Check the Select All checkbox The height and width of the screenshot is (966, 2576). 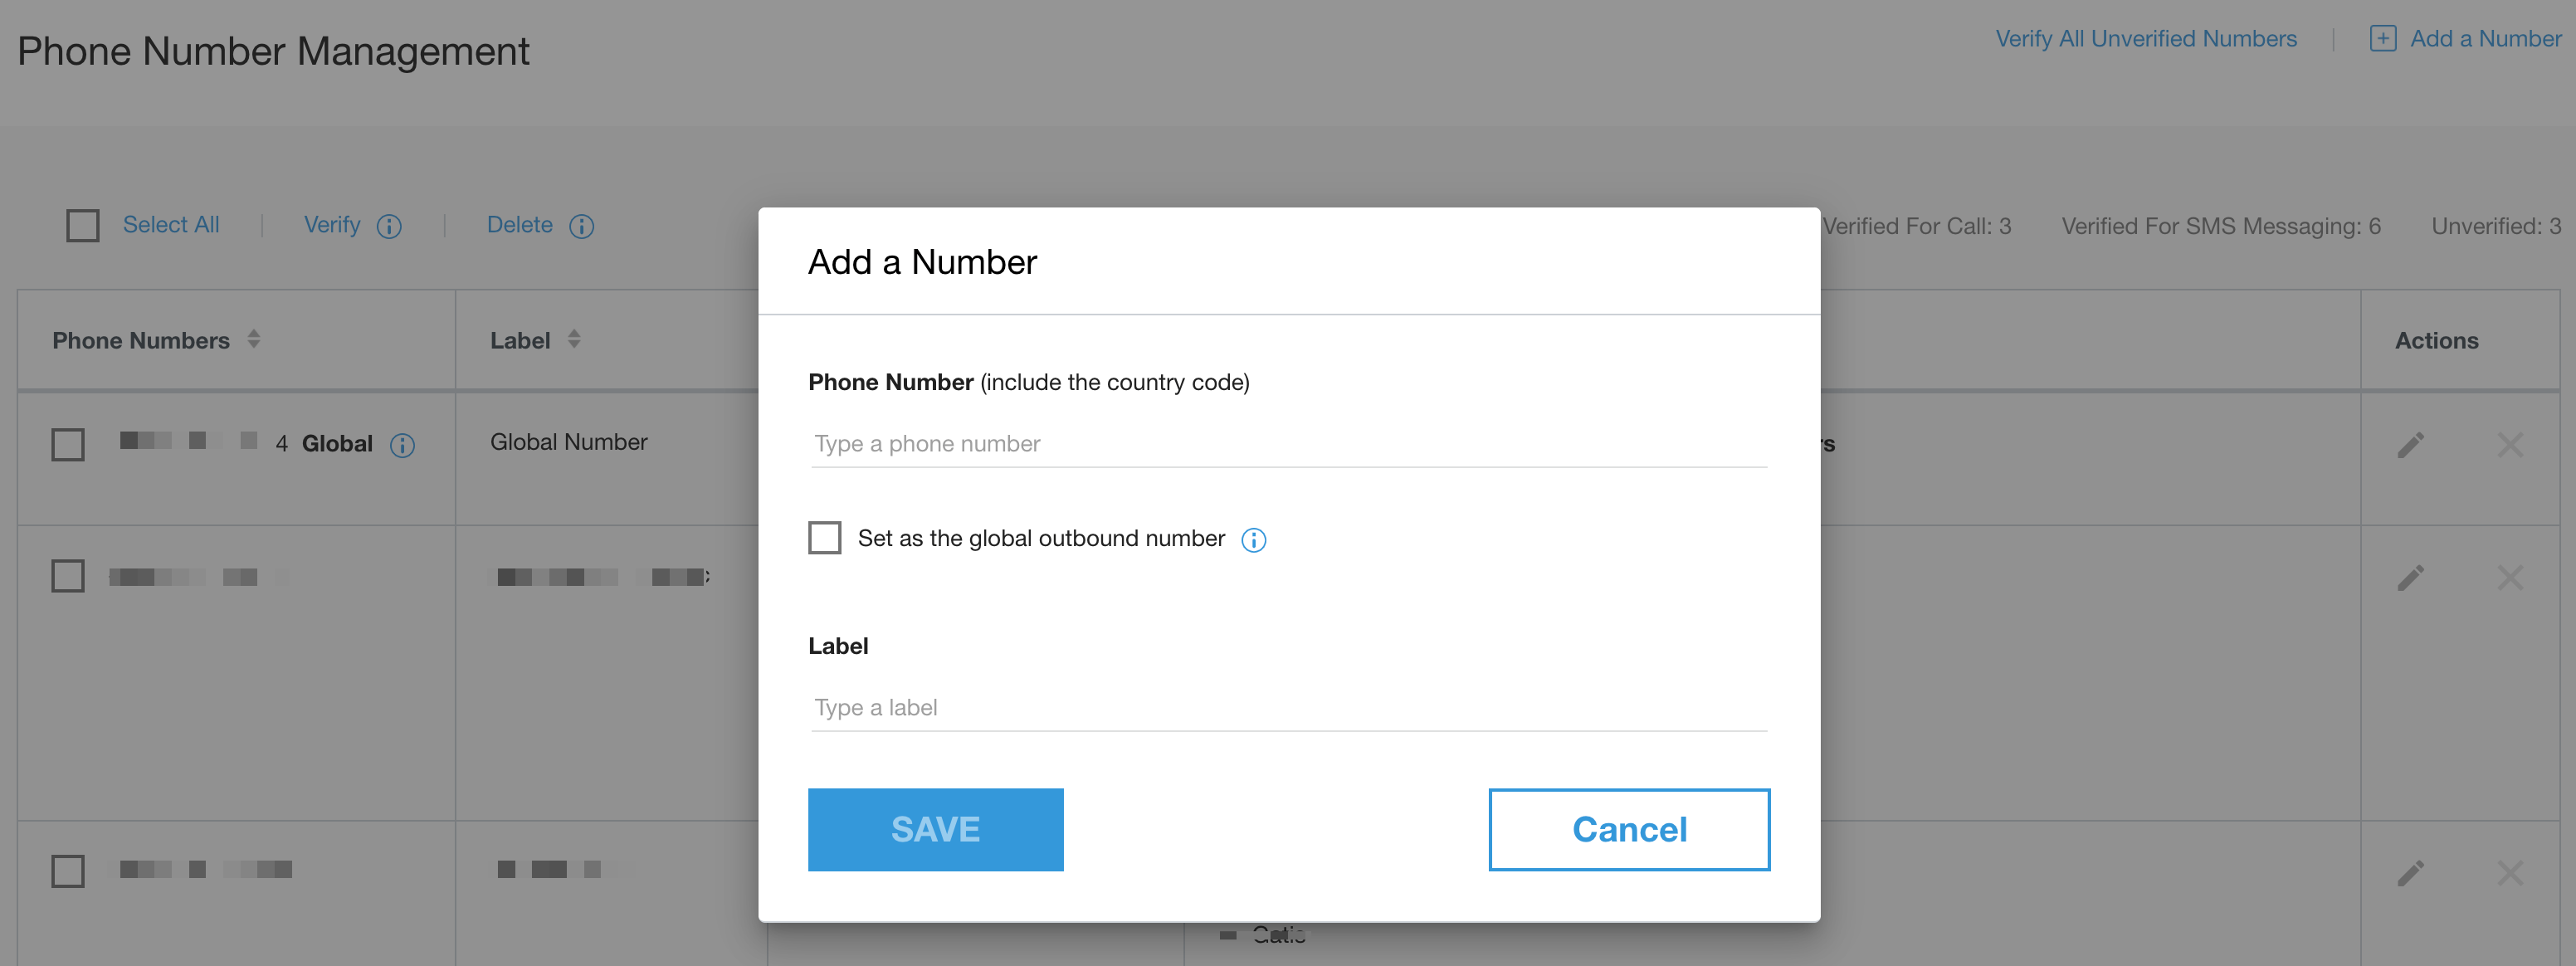click(x=83, y=225)
